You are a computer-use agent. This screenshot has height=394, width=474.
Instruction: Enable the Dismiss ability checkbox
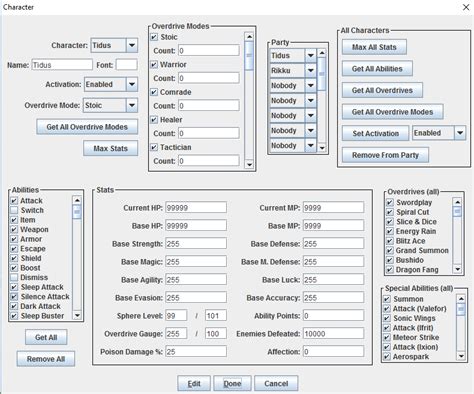[x=14, y=277]
